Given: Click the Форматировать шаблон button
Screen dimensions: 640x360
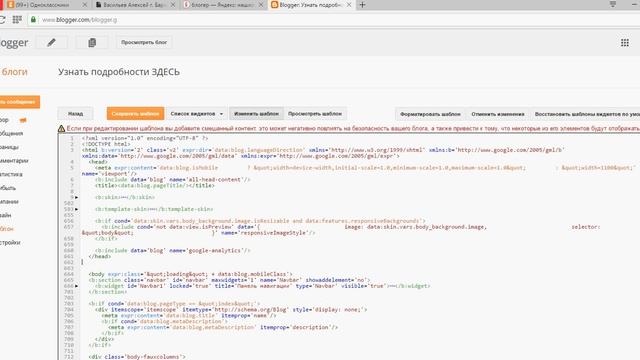Looking at the screenshot, I should [430, 114].
